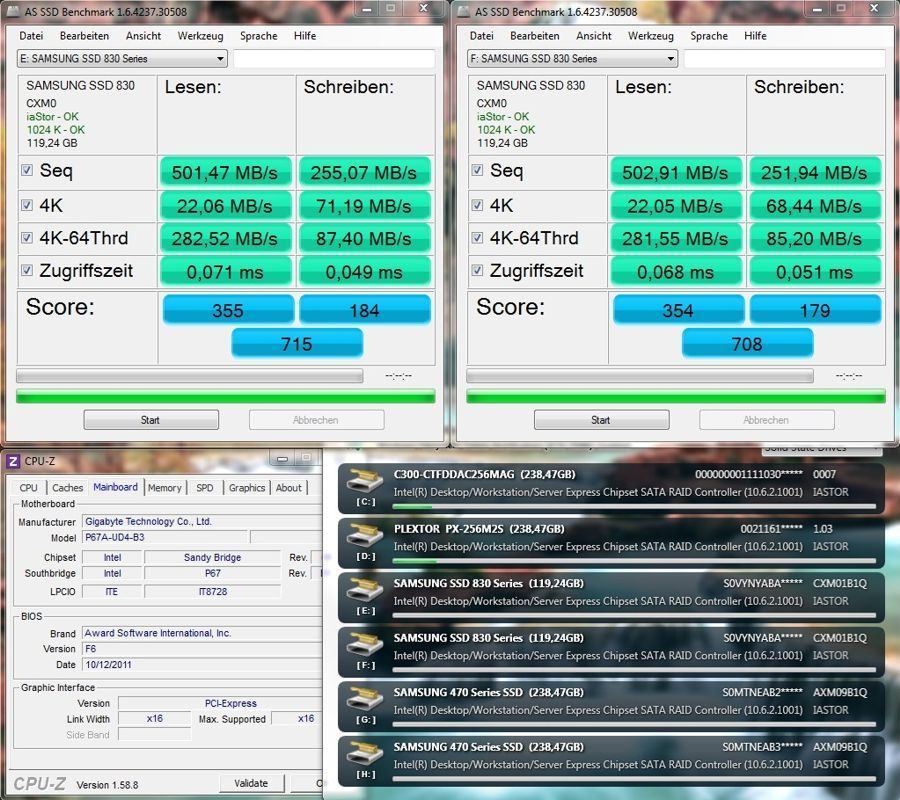900x800 pixels.
Task: Toggle 4K-64Thrd checkbox in E: drive window
Action: tap(26, 238)
